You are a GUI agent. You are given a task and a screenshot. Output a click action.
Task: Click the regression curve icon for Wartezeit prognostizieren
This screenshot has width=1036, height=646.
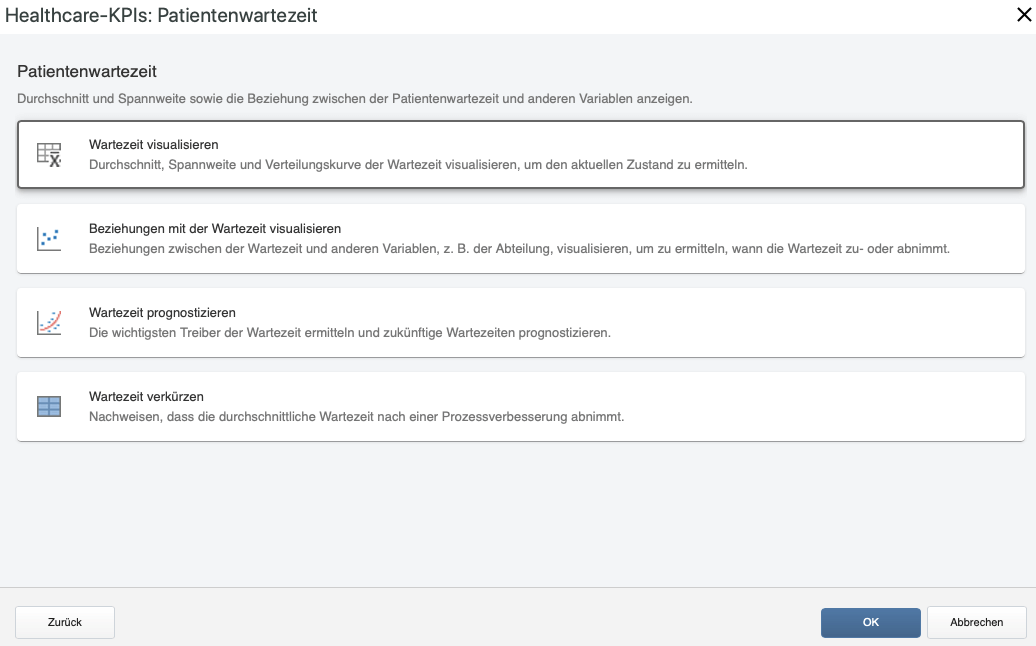(49, 323)
